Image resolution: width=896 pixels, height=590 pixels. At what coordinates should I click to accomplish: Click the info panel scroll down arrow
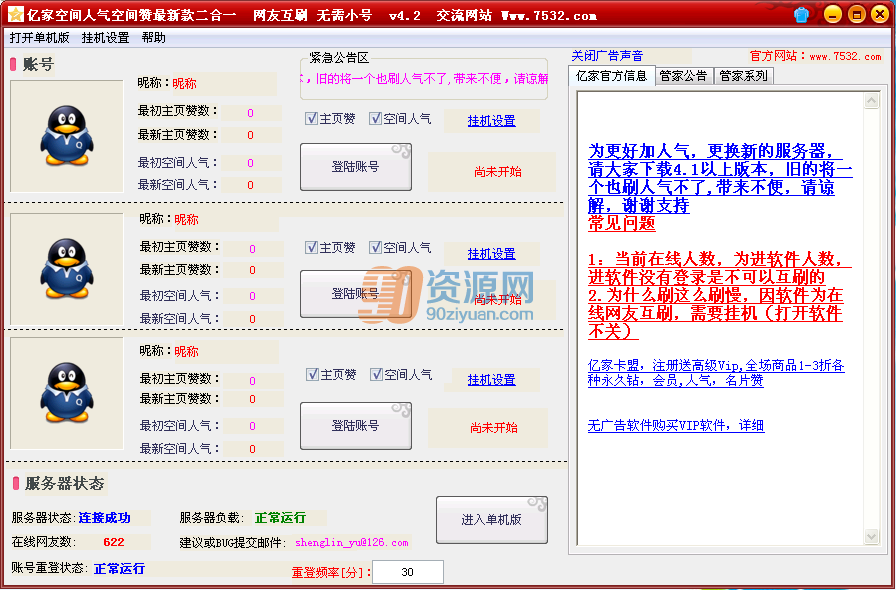(x=871, y=536)
